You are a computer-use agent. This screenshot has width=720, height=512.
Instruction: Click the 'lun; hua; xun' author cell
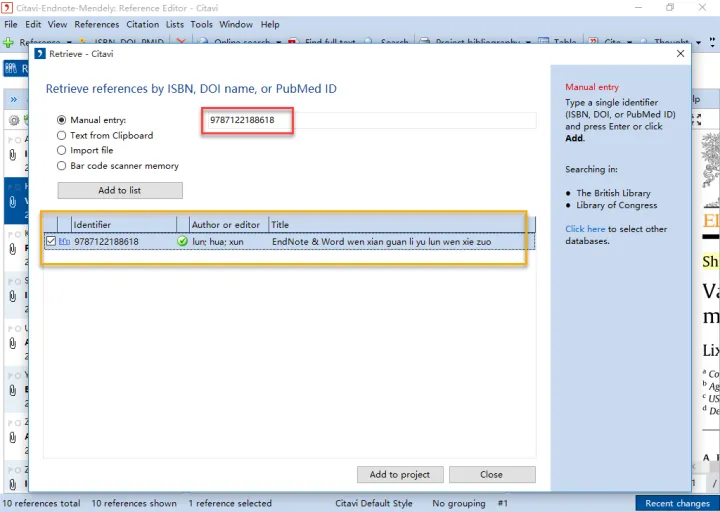coord(218,242)
